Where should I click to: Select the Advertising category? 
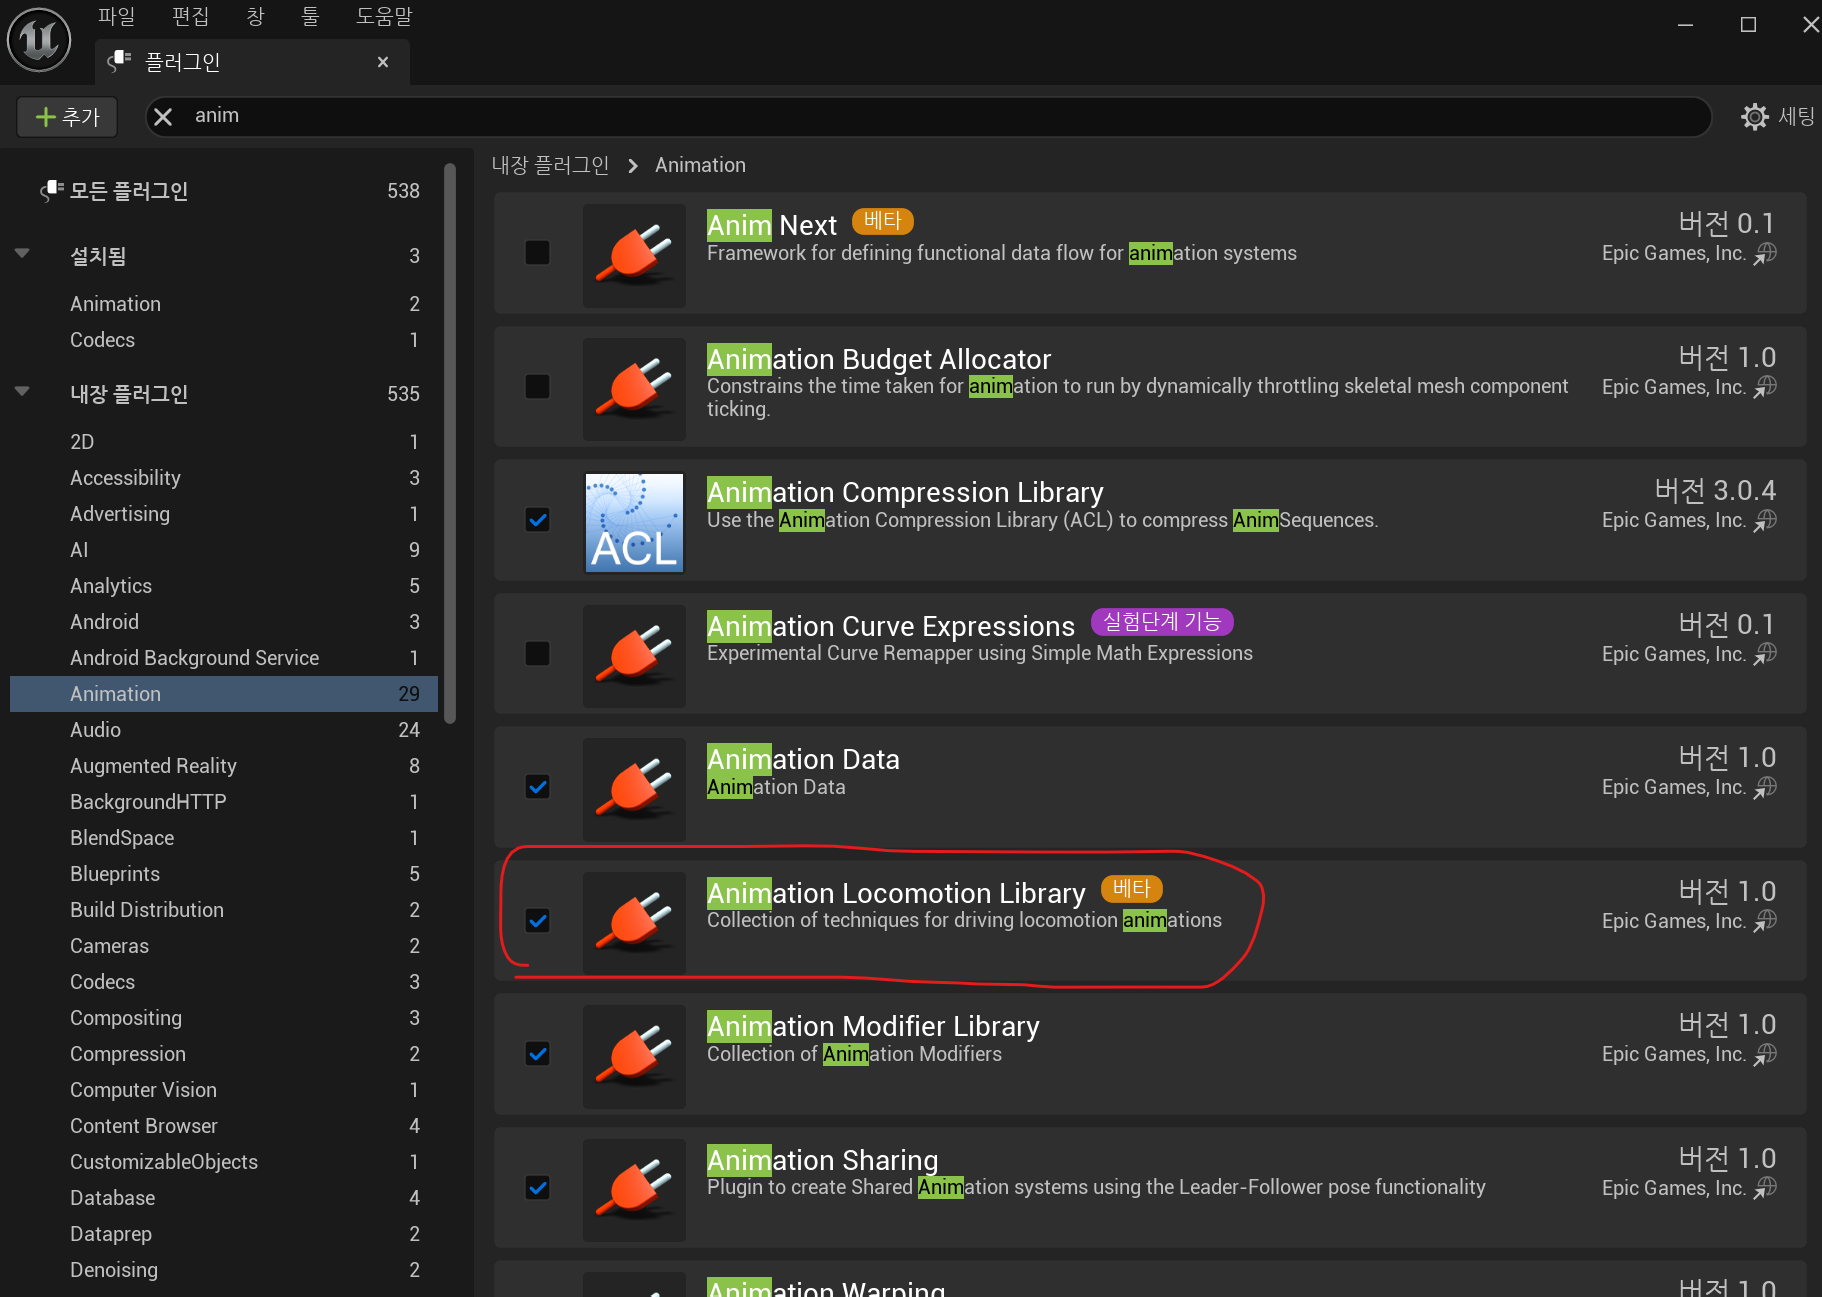pos(224,514)
